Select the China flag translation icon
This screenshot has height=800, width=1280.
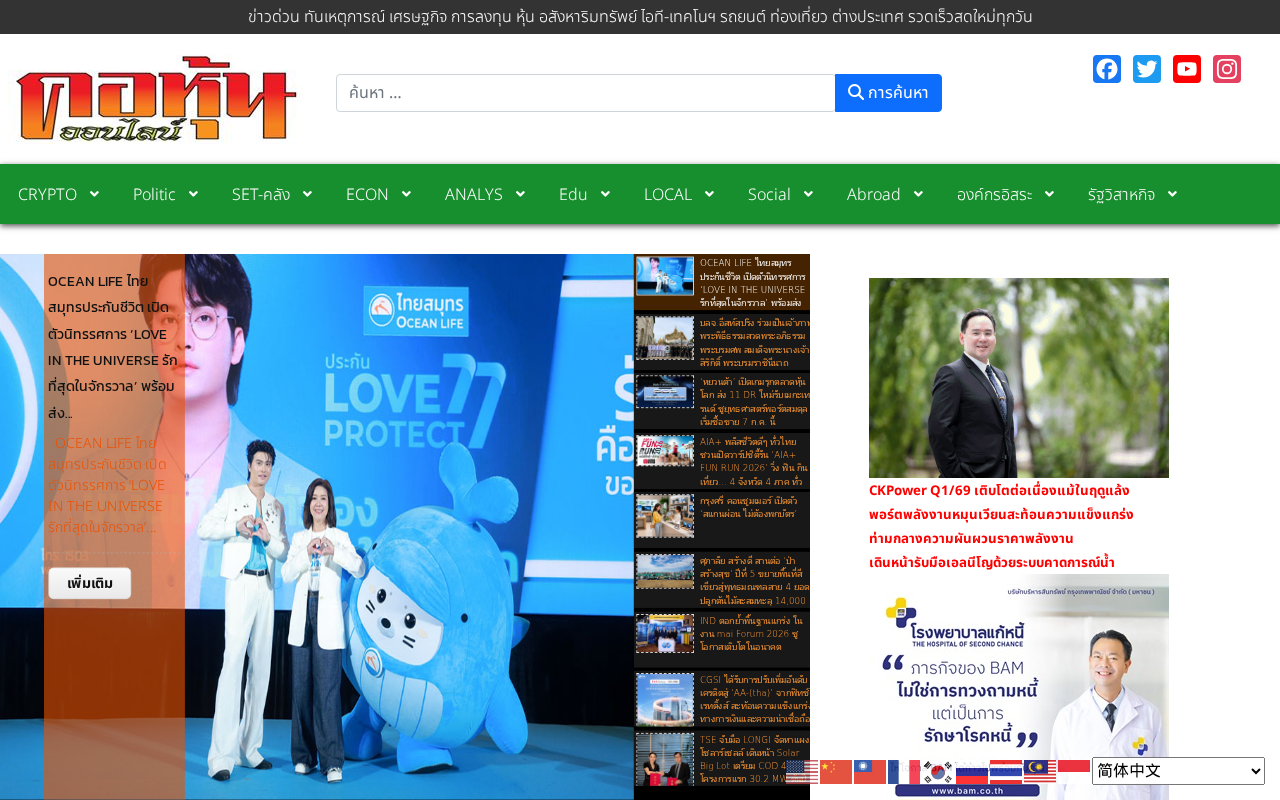pos(836,771)
